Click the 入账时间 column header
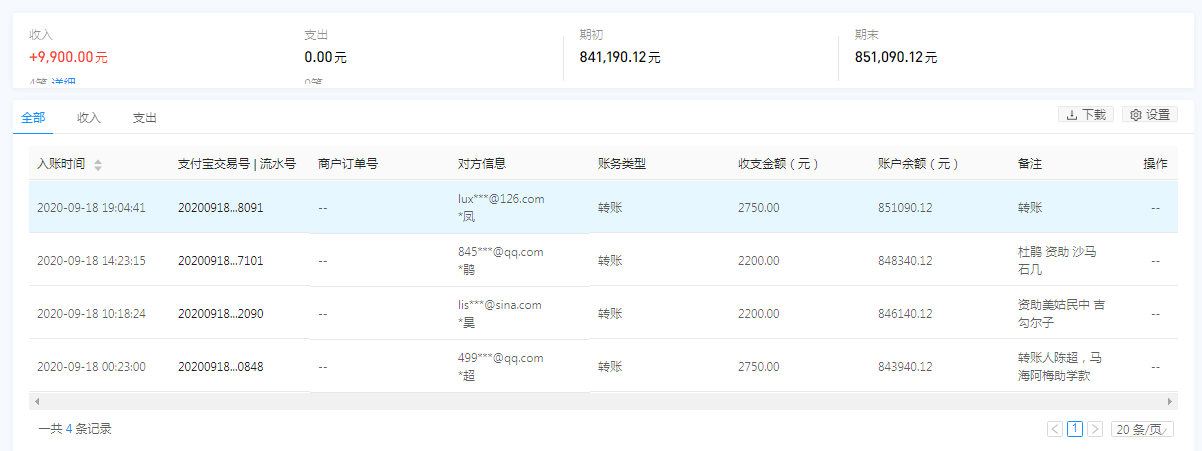Viewport: 1202px width, 451px height. click(61, 164)
